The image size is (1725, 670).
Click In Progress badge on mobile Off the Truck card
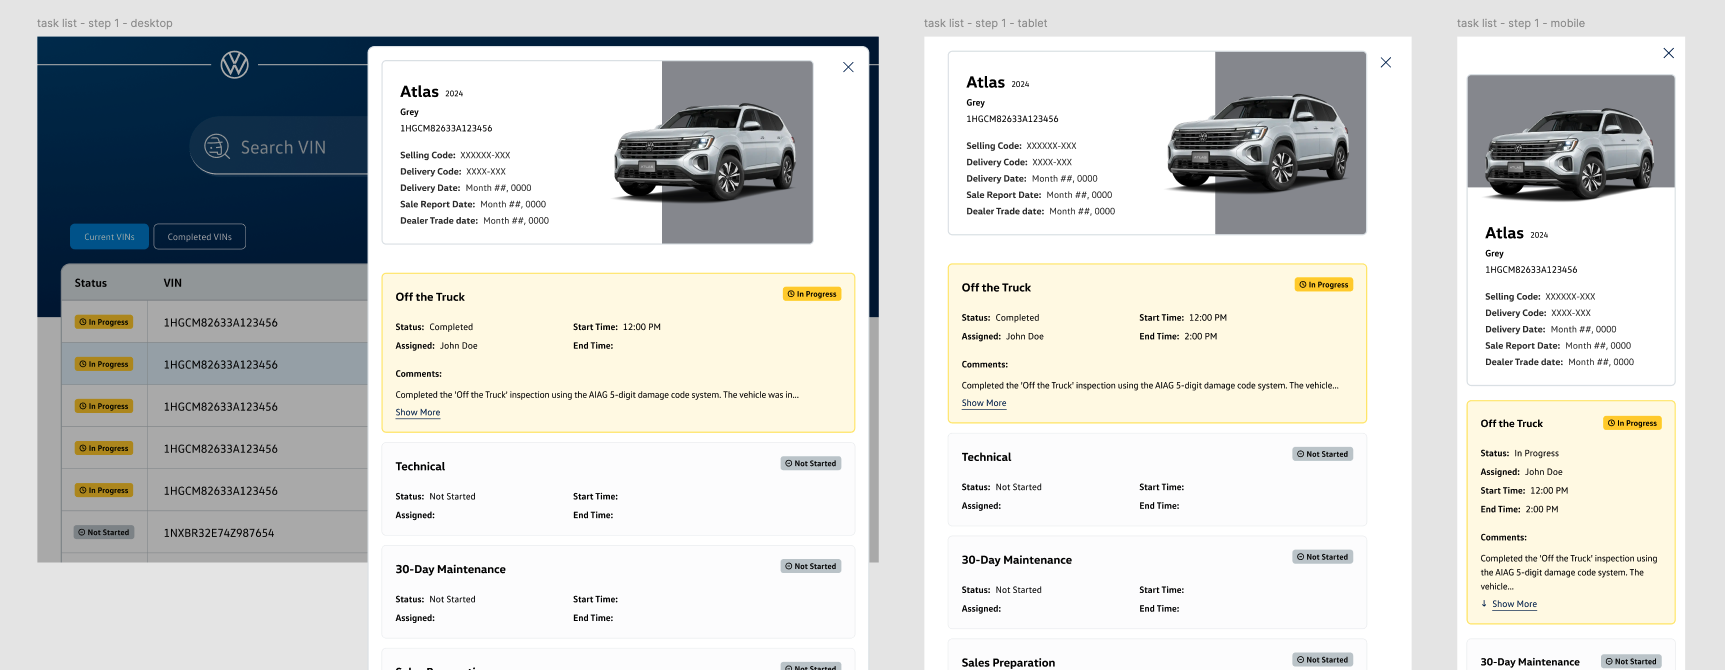pyautogui.click(x=1633, y=423)
